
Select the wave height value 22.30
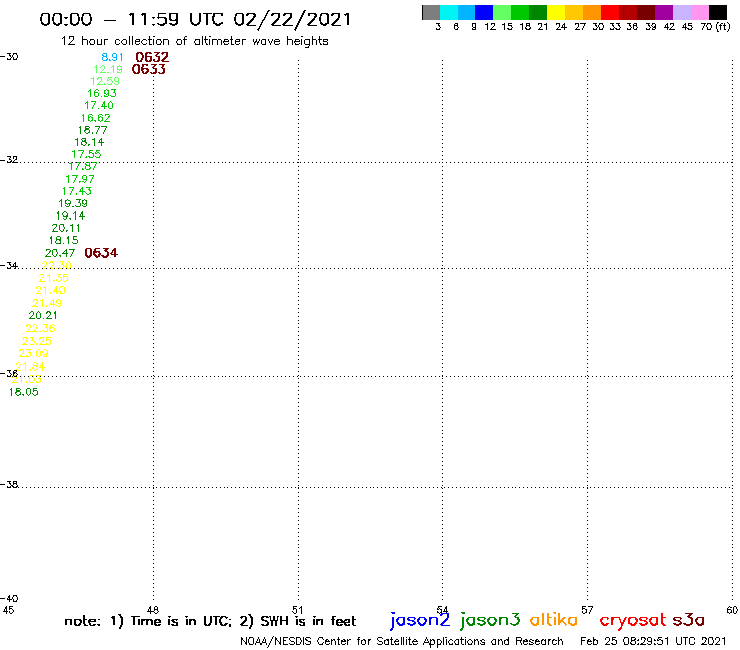click(57, 266)
